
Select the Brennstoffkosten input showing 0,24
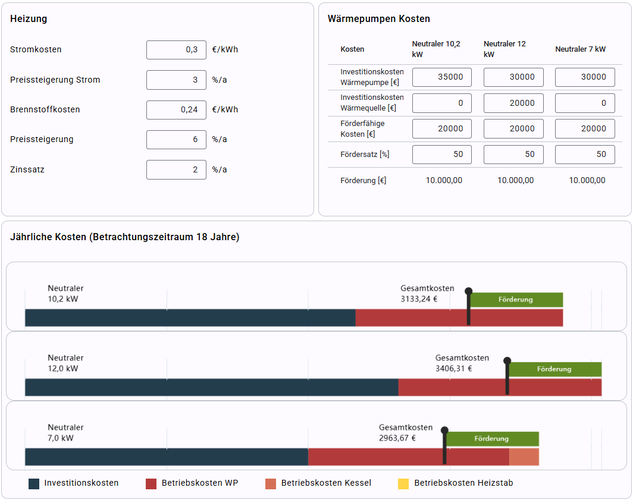tap(176, 110)
